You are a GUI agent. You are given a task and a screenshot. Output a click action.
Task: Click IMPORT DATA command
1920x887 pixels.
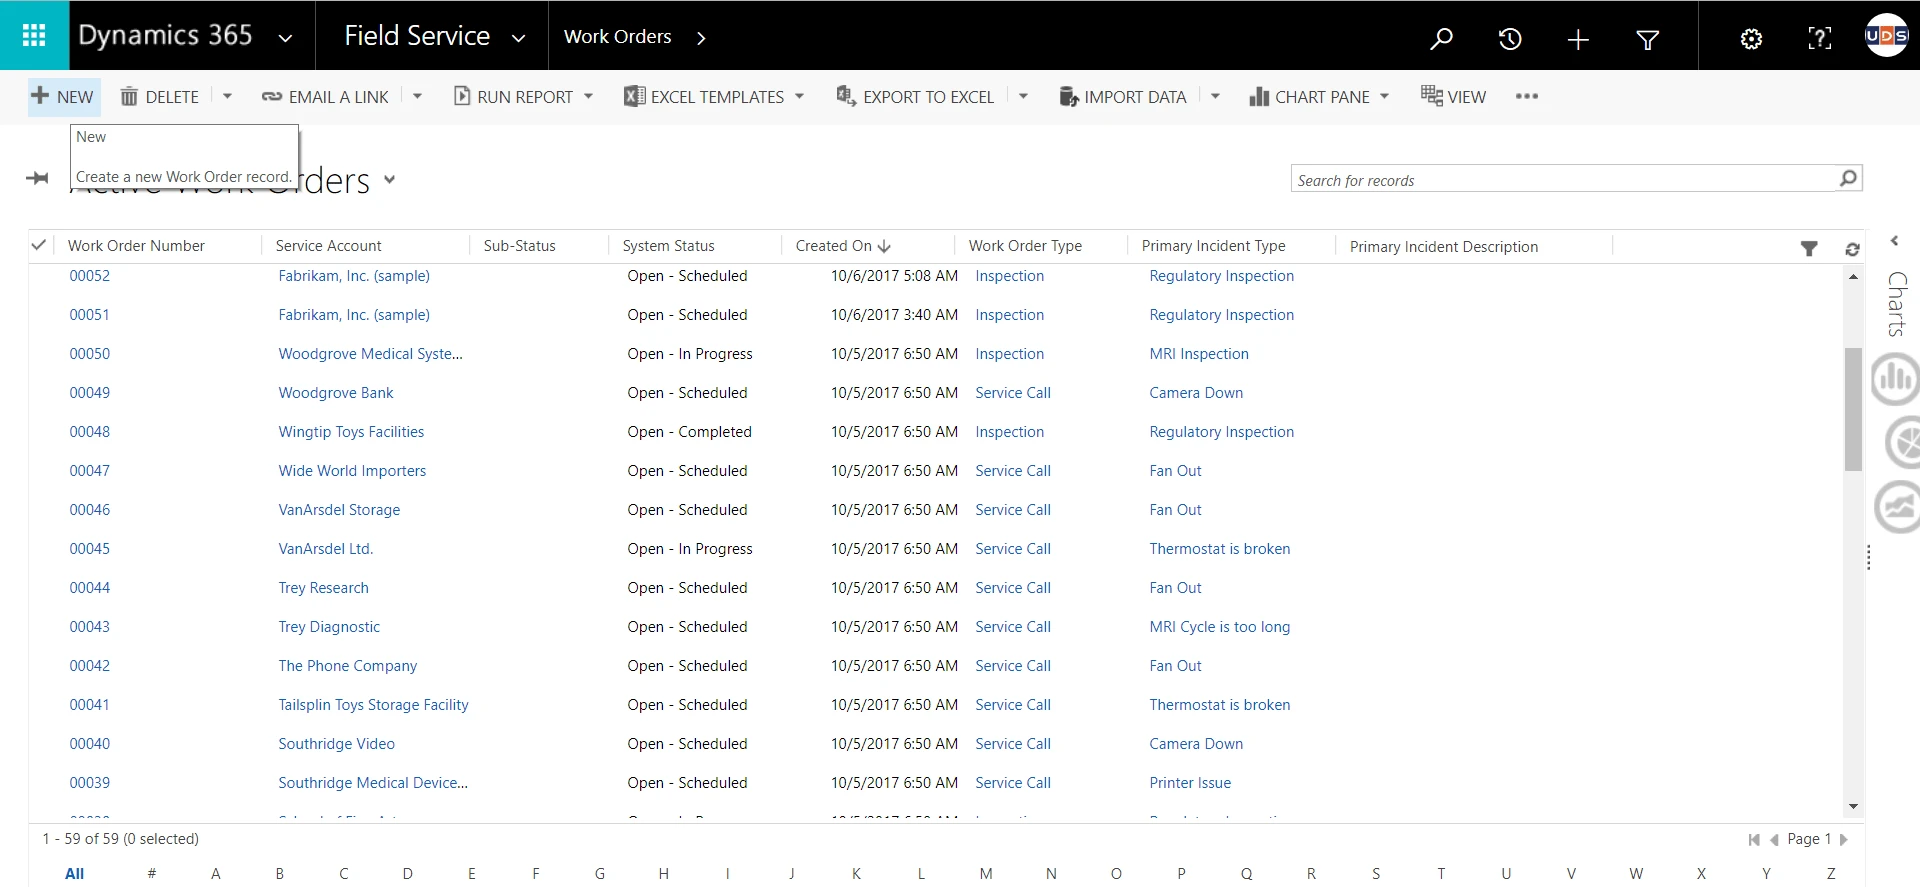(1122, 97)
